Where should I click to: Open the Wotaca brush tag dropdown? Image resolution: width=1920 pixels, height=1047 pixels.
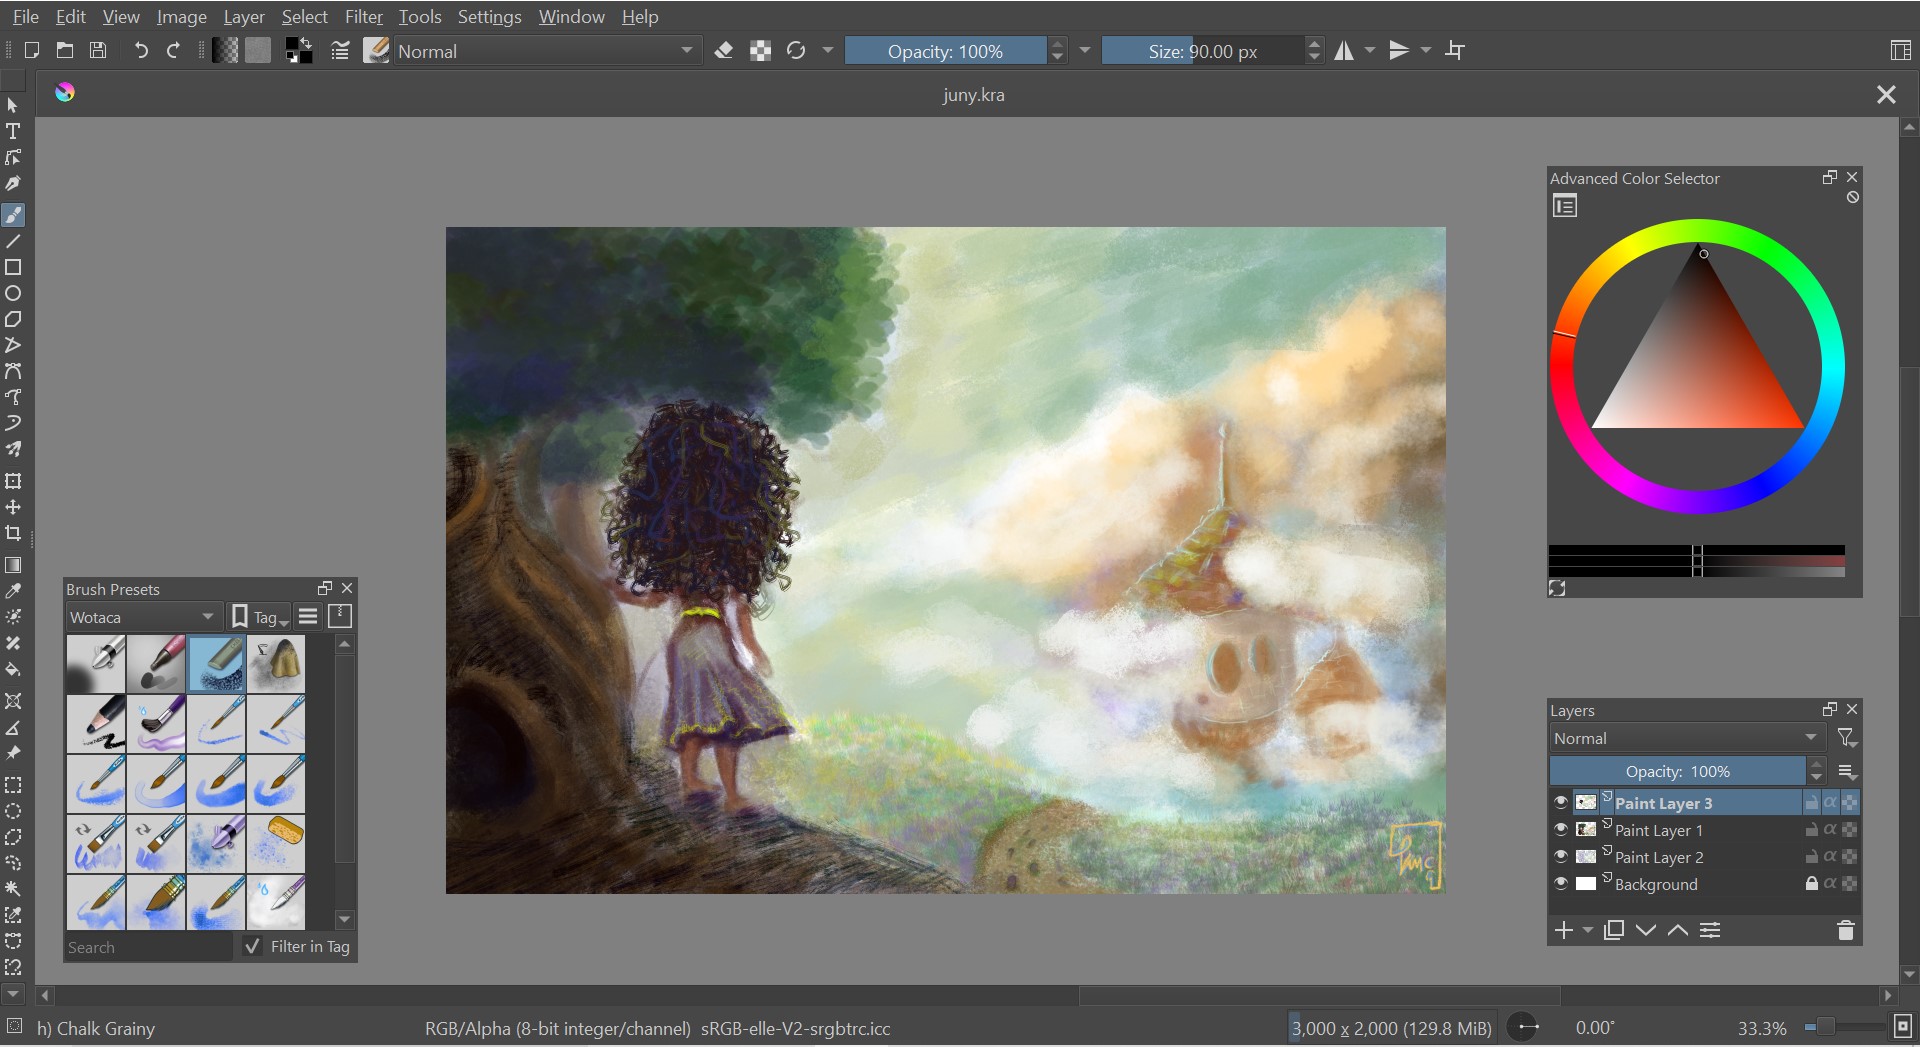tap(142, 617)
